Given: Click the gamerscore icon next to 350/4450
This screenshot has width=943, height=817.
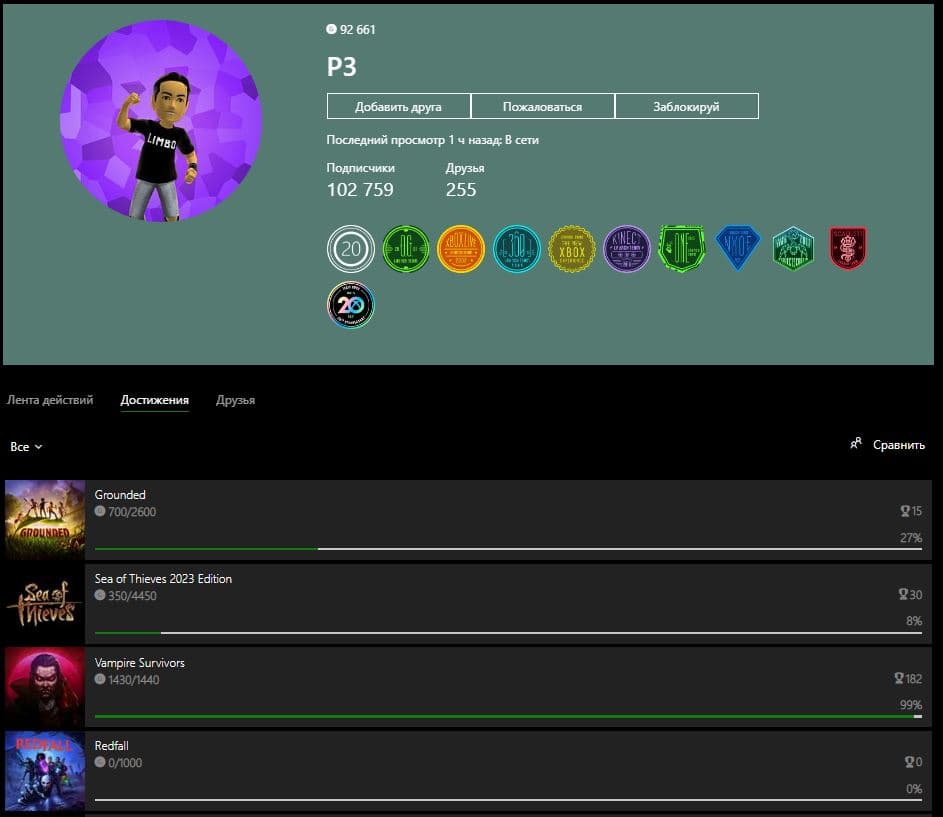Looking at the screenshot, I should [x=100, y=595].
